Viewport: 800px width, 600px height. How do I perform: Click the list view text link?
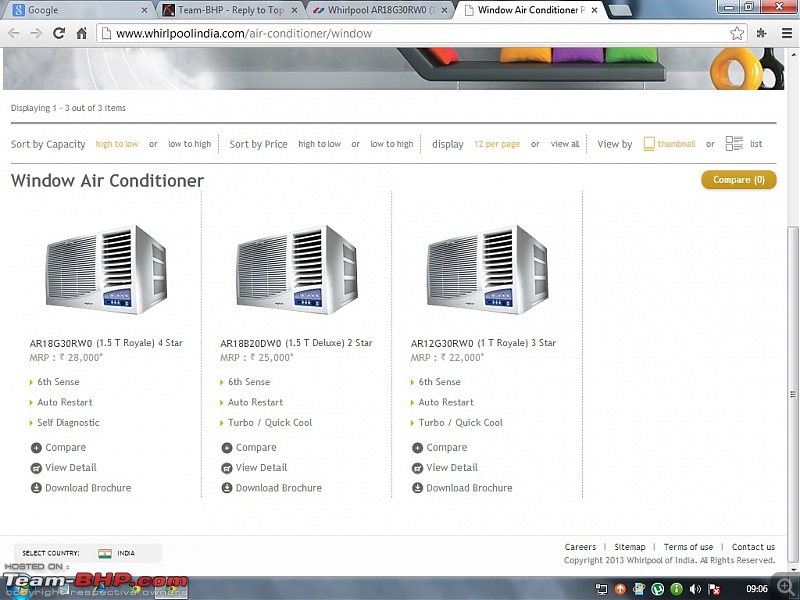coord(756,144)
